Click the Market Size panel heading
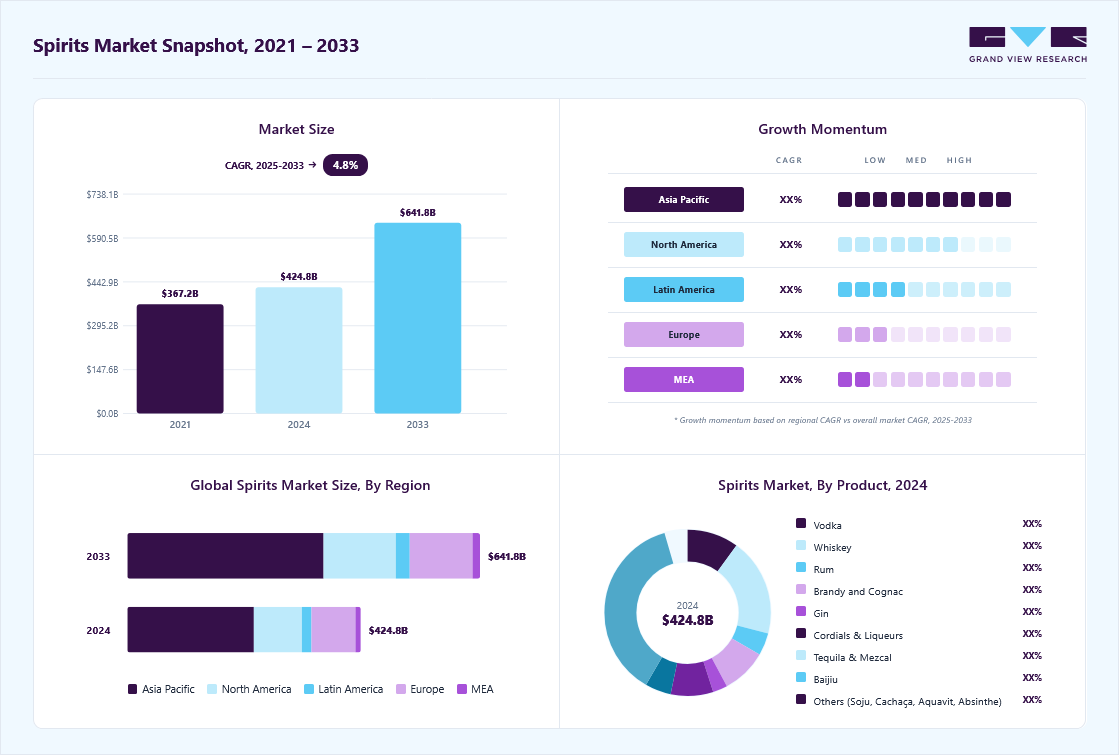1120x755 pixels. [x=296, y=129]
